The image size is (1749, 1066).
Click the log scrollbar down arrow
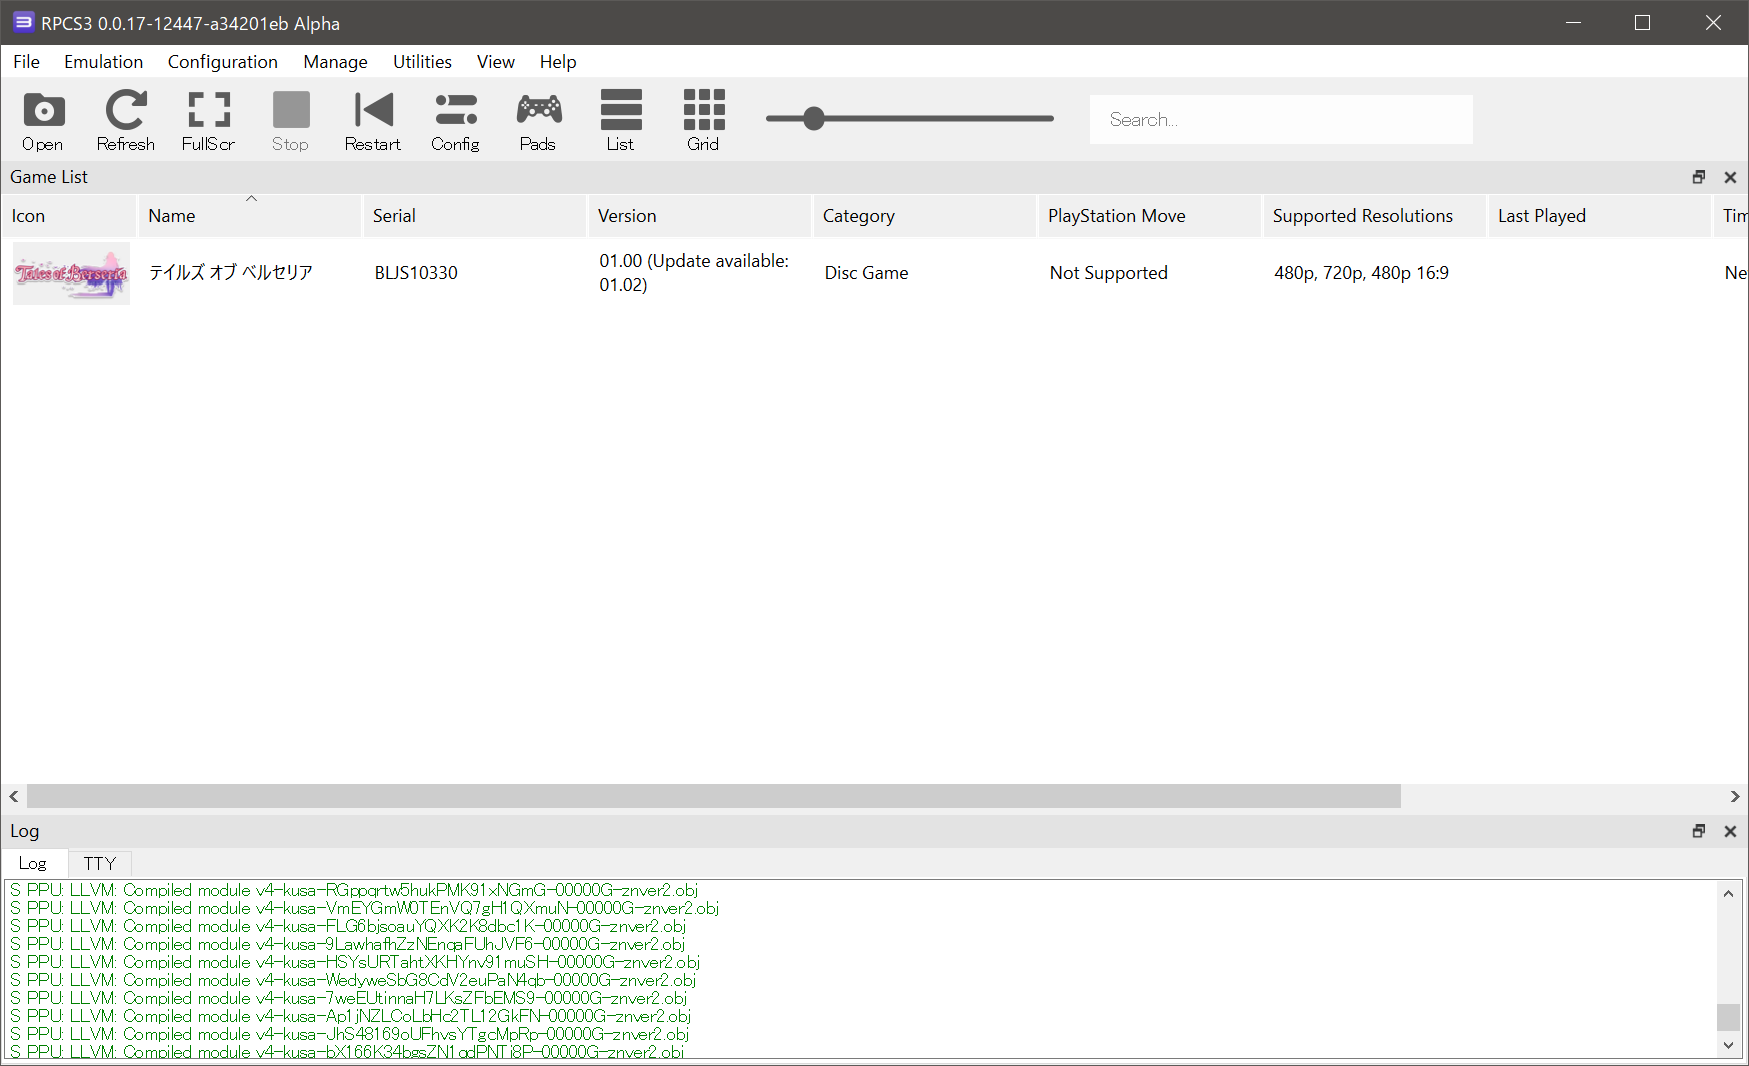1728,1045
